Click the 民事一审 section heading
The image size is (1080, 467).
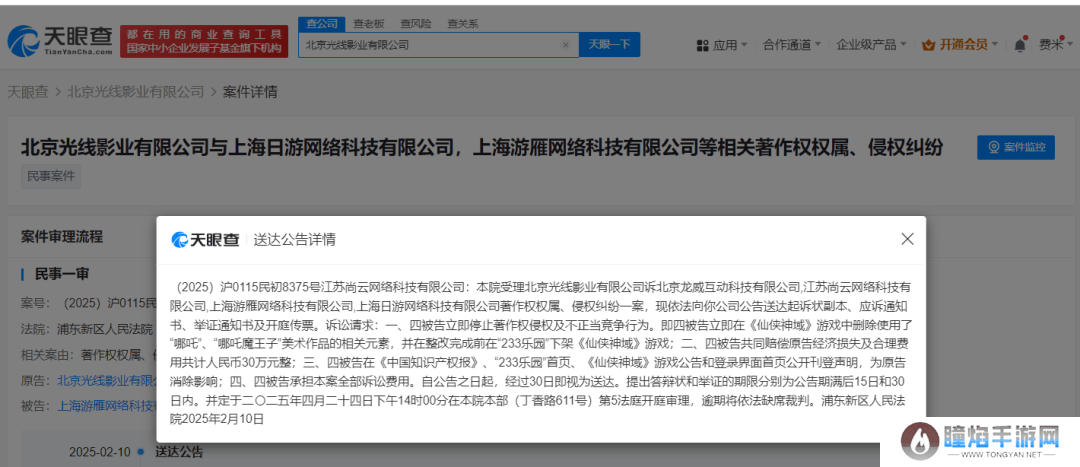62,273
